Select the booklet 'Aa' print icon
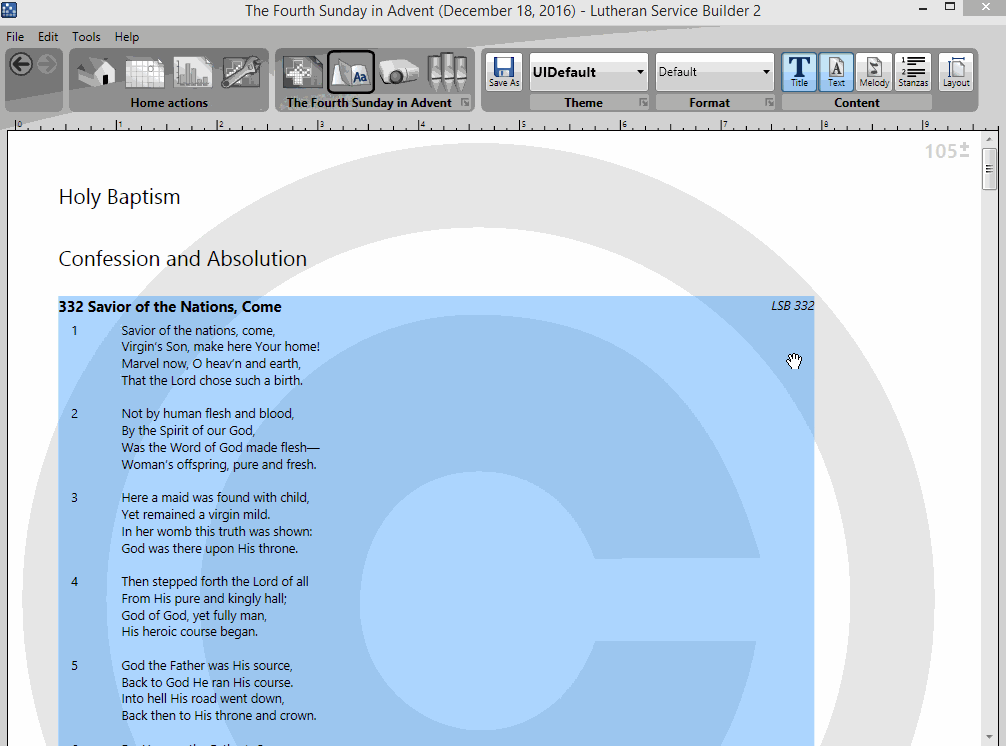Viewport: 1006px width, 746px height. click(350, 71)
